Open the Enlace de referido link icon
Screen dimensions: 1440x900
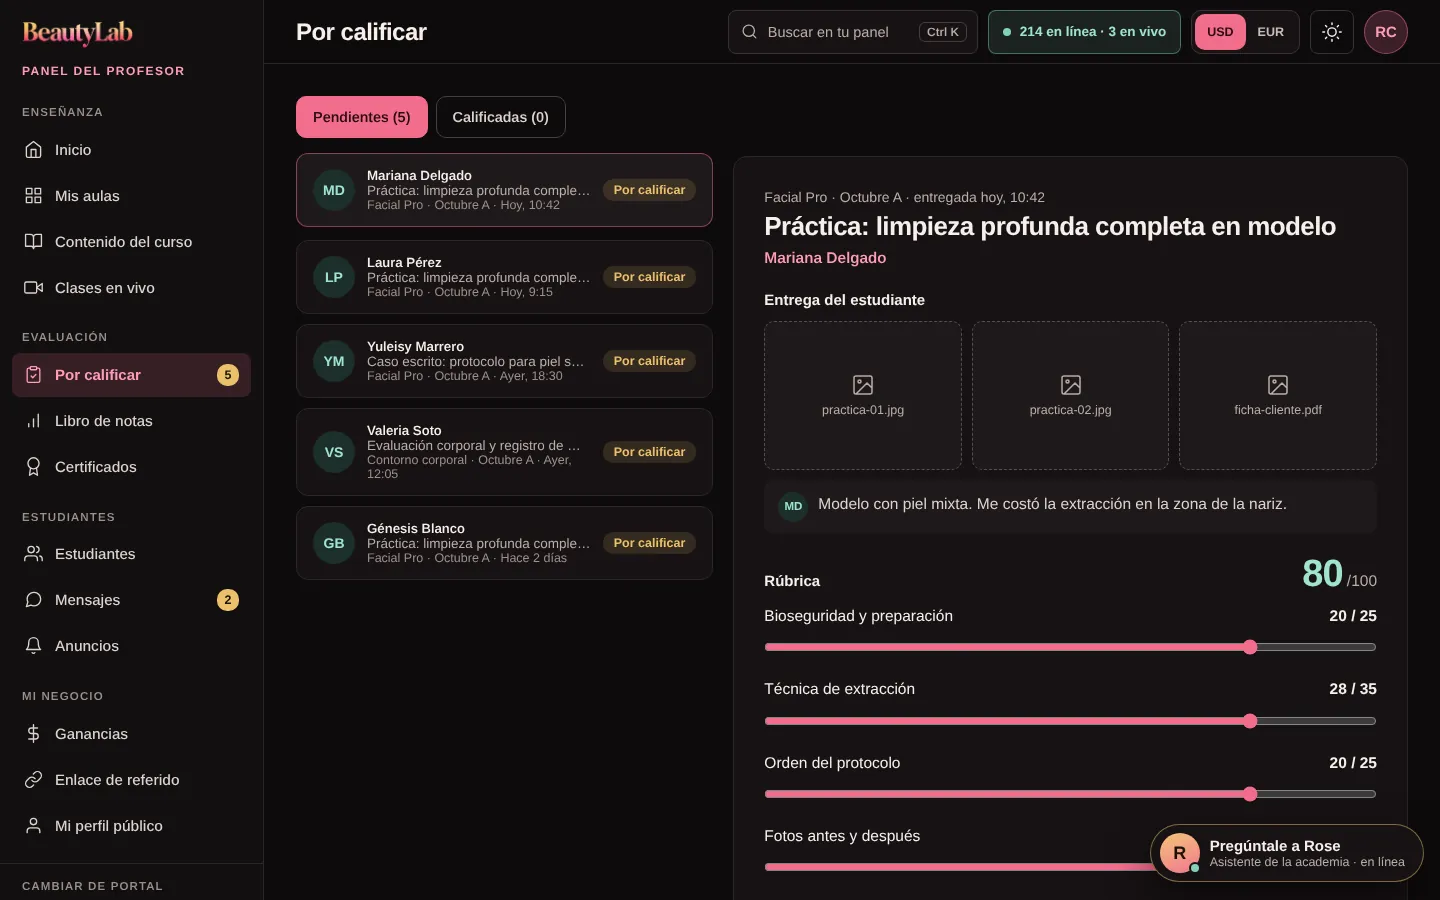pyautogui.click(x=34, y=780)
